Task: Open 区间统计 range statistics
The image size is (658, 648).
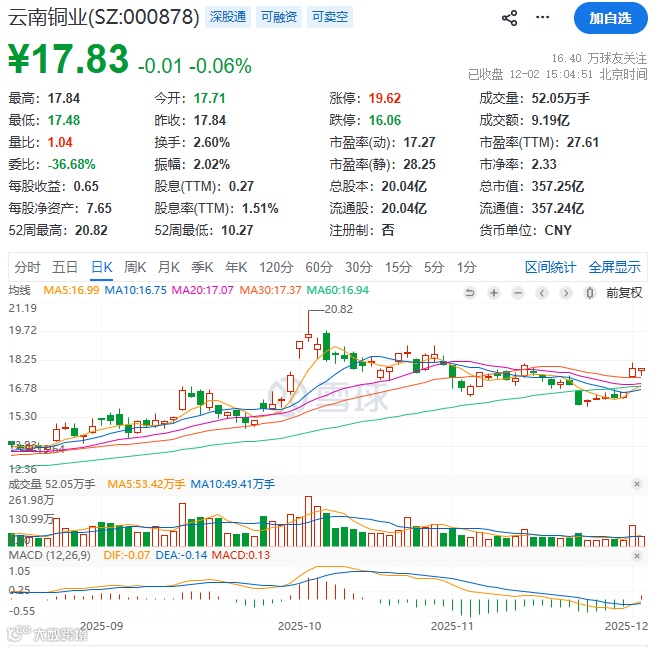Action: click(551, 267)
